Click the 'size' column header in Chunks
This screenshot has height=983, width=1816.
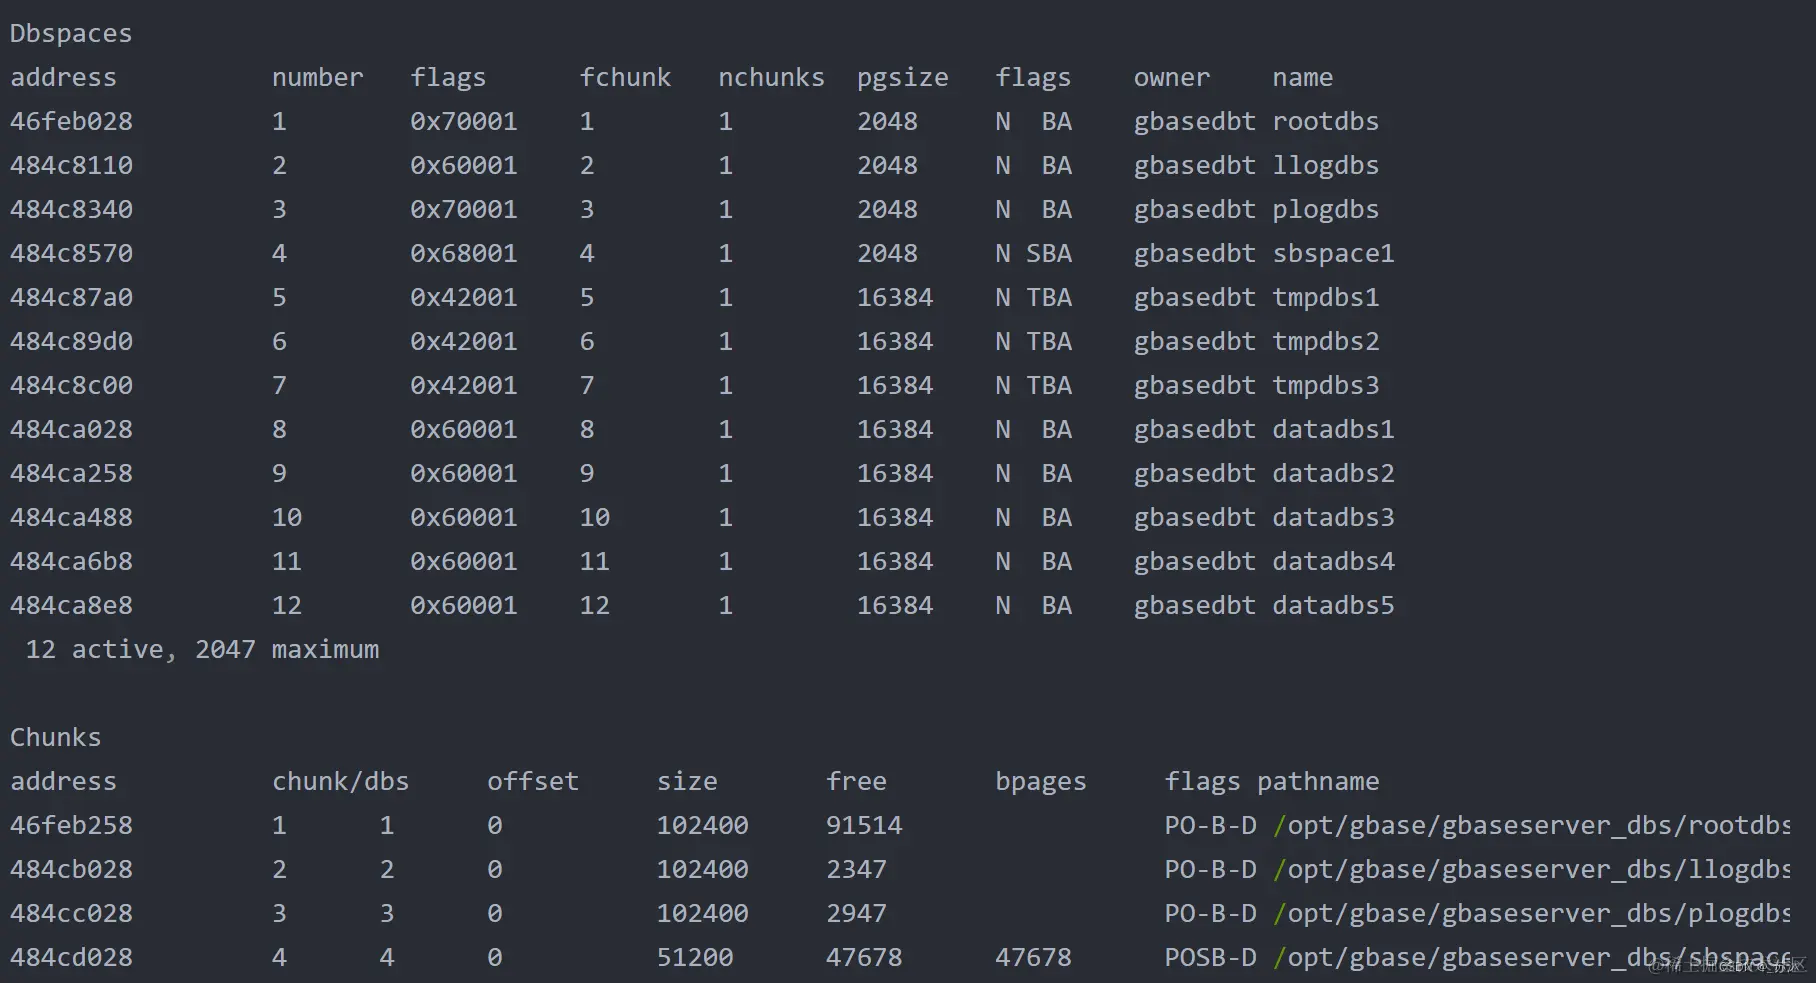coord(687,782)
